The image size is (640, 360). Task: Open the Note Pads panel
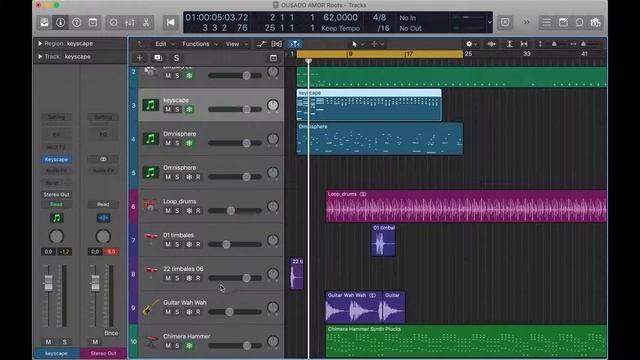(563, 22)
